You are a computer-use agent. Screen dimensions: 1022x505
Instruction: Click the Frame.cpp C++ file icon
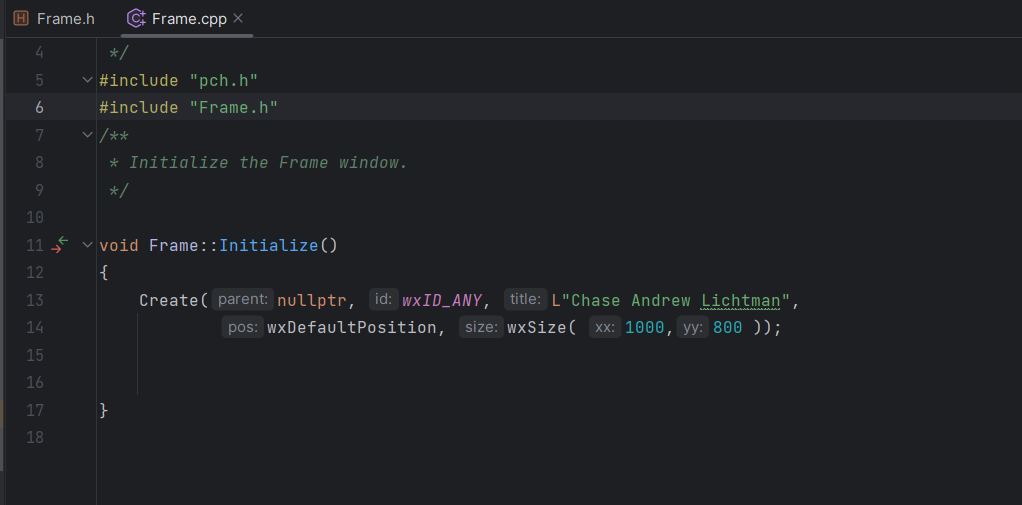[x=136, y=19]
